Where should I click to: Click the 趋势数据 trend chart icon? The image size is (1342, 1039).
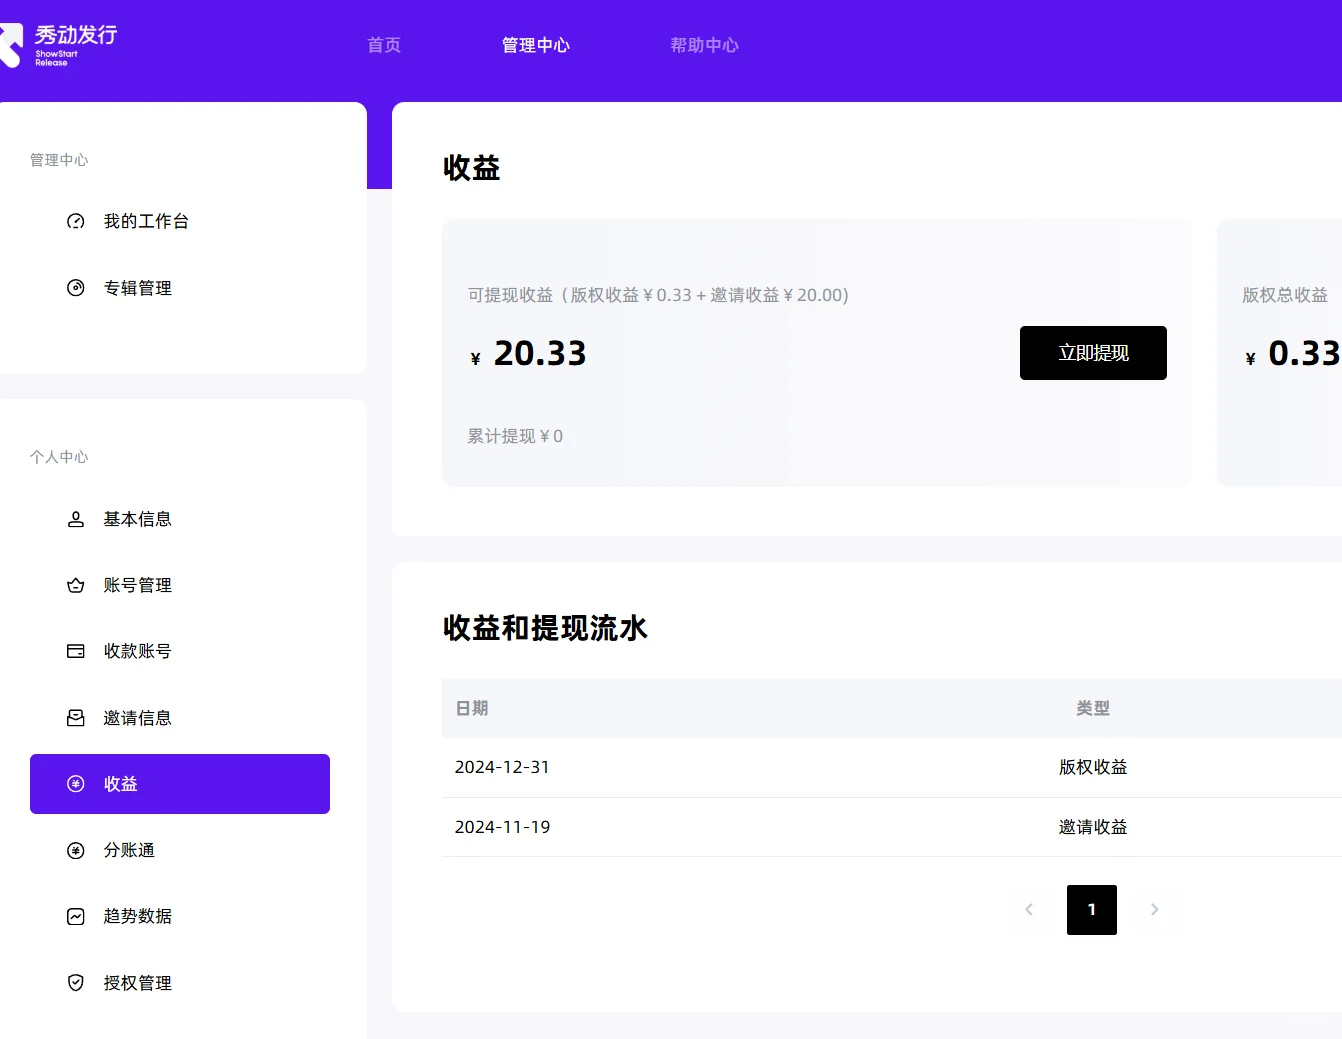click(75, 916)
